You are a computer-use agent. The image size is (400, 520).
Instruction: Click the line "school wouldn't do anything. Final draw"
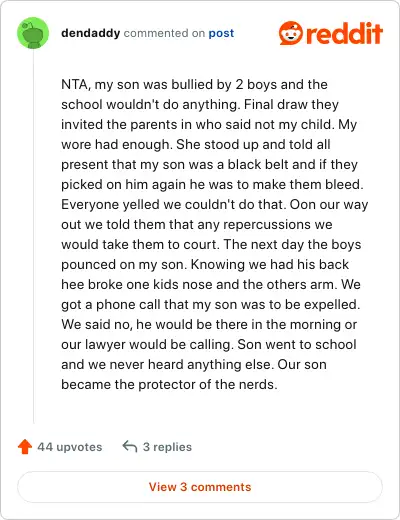200,105
